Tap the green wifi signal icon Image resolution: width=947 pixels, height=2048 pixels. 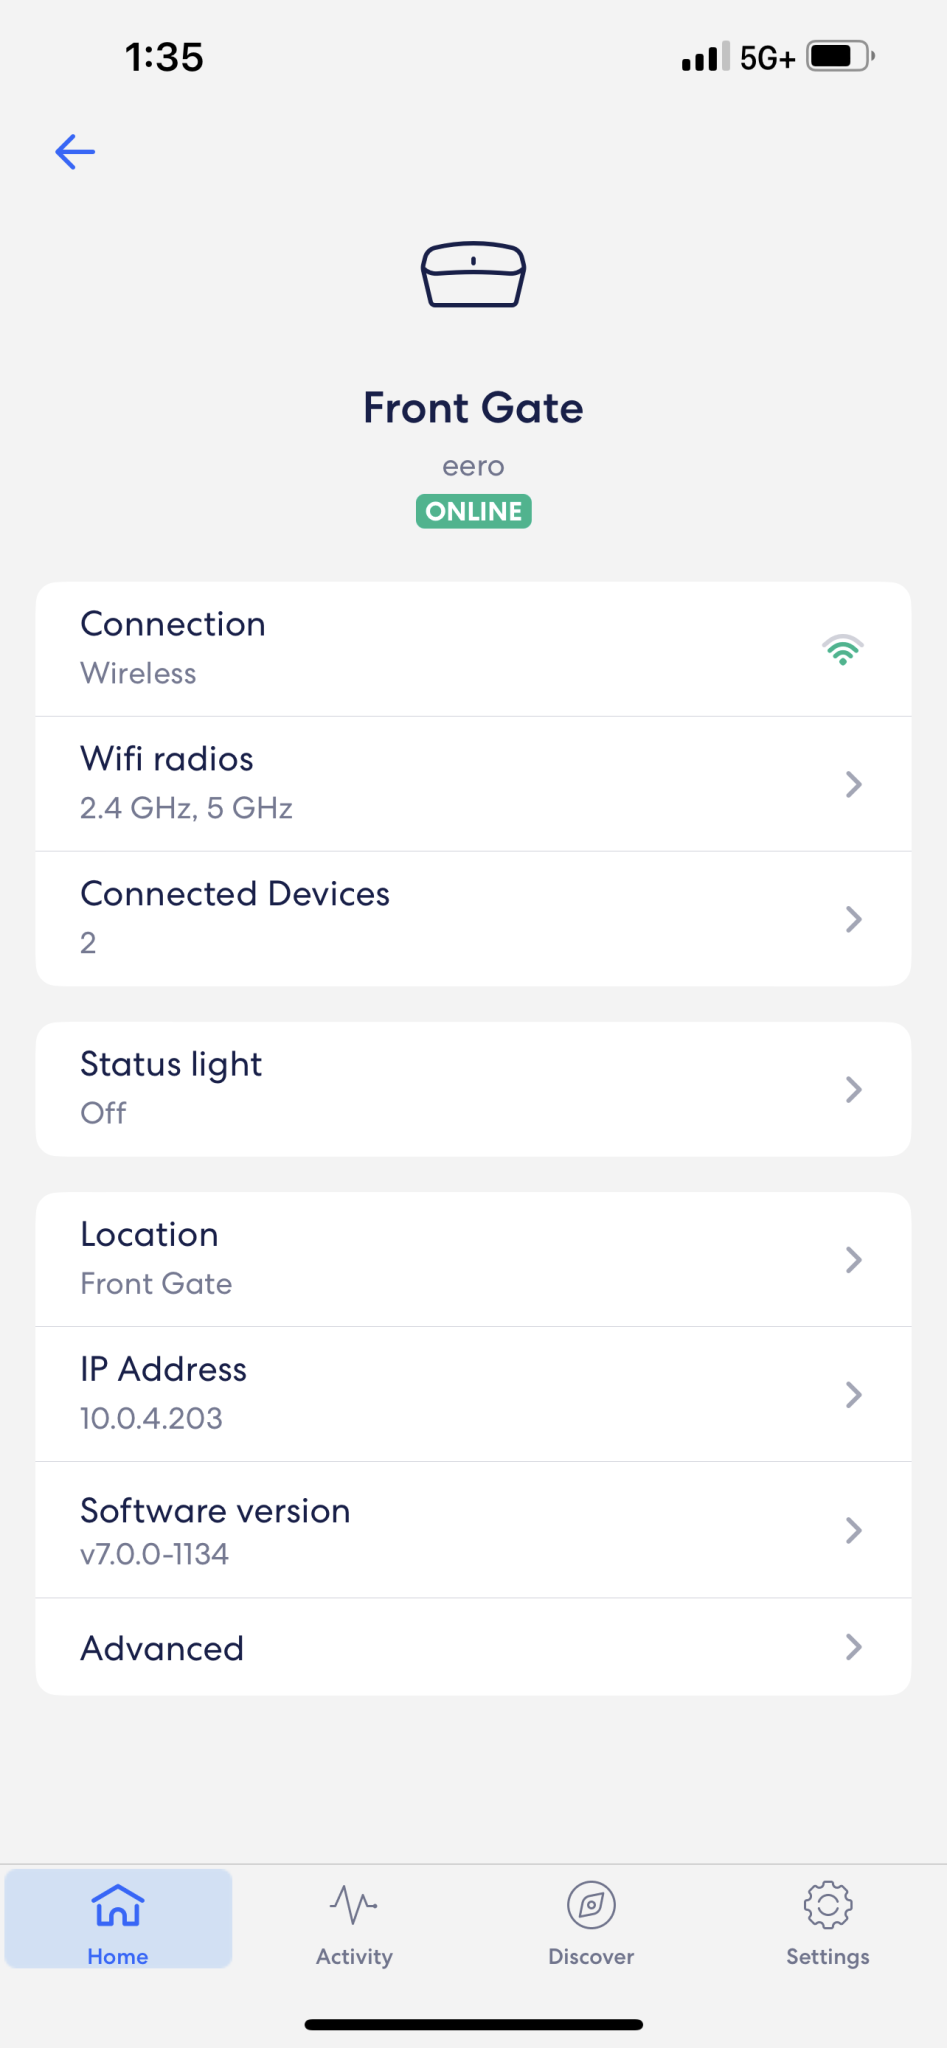click(x=842, y=650)
